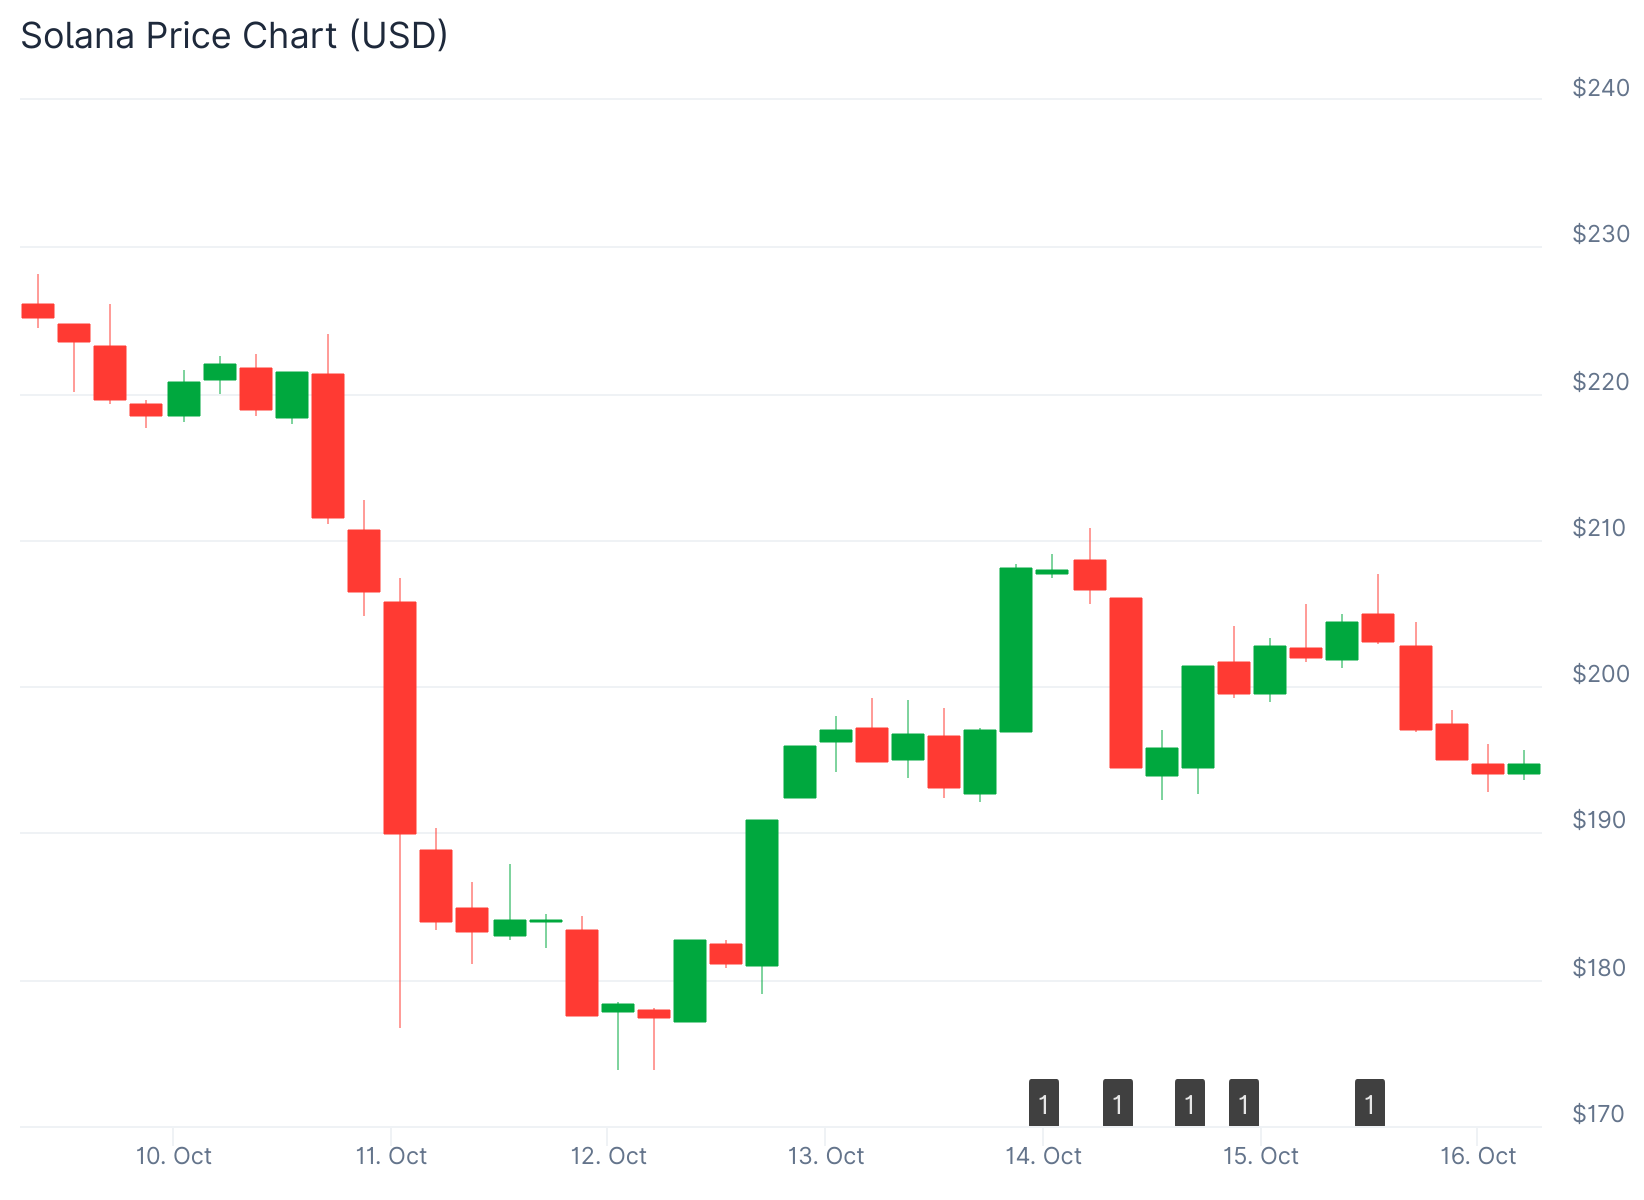Click the tallest red candle at 11. Oct
This screenshot has width=1644, height=1200.
click(x=400, y=717)
